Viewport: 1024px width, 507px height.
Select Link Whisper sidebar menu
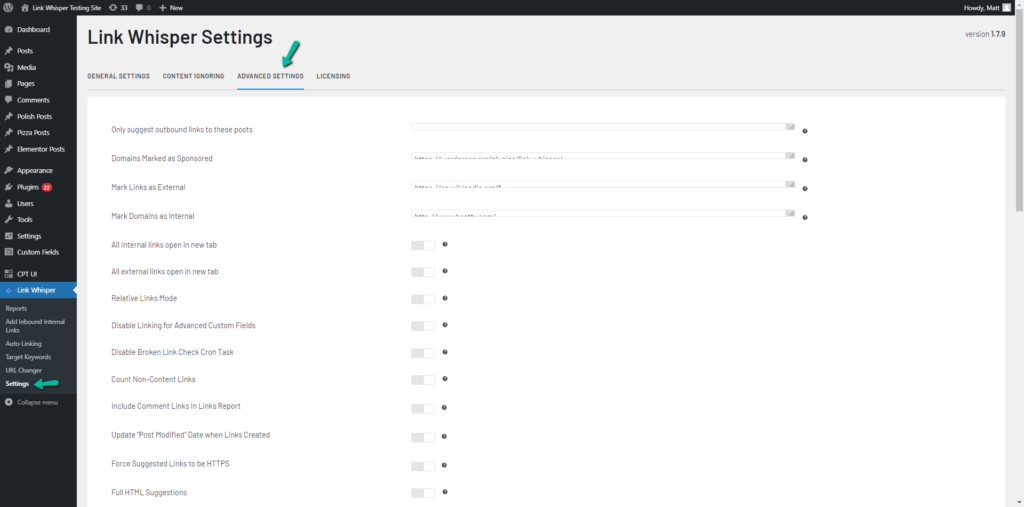pos(38,290)
